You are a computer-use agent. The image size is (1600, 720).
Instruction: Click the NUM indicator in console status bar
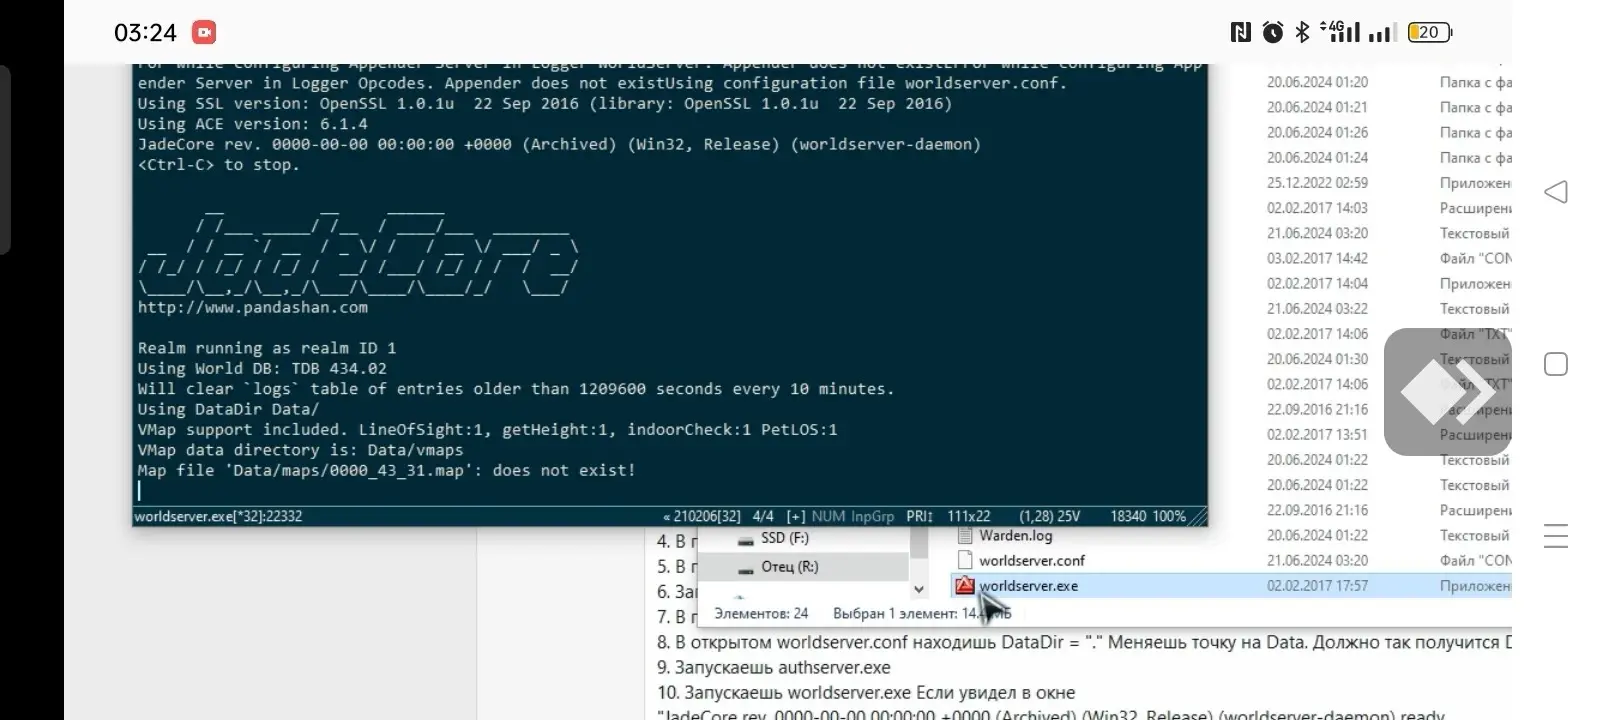click(828, 516)
